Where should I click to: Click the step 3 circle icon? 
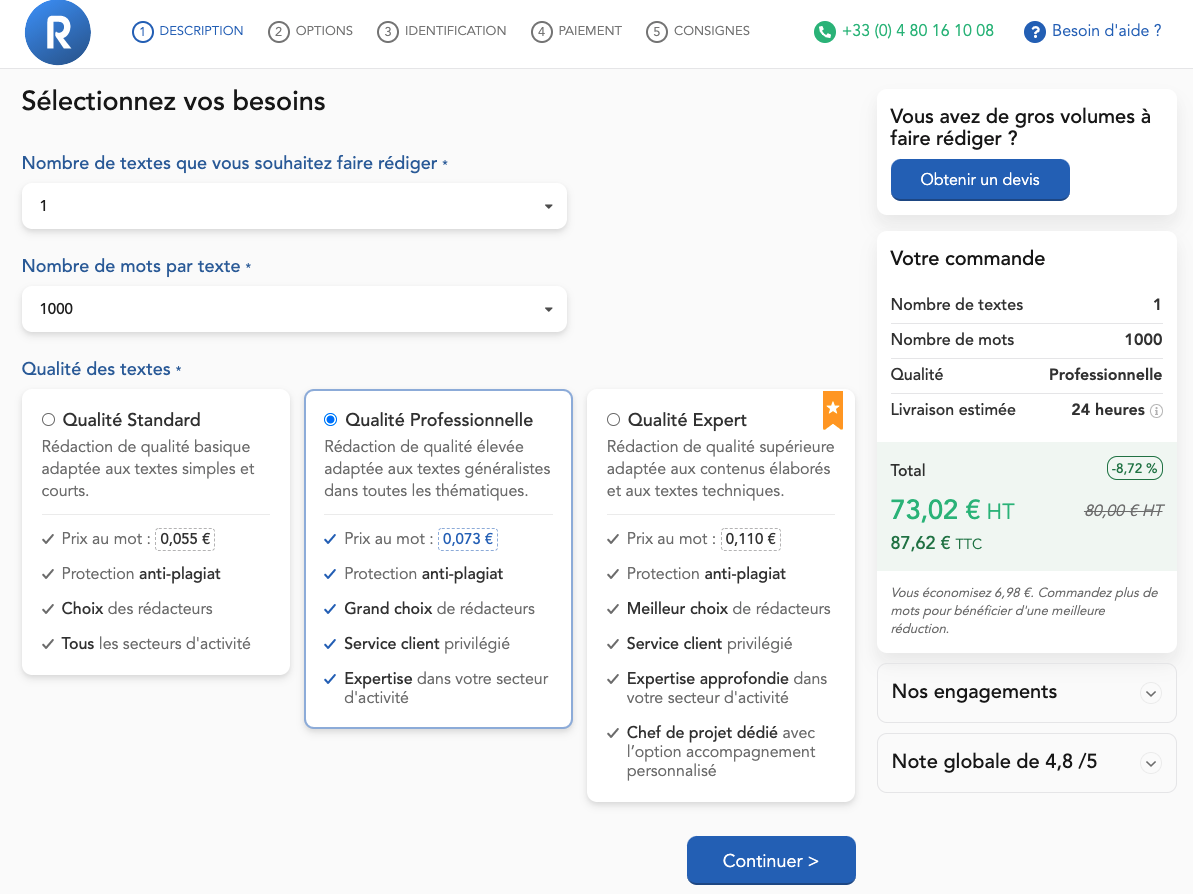tap(387, 32)
